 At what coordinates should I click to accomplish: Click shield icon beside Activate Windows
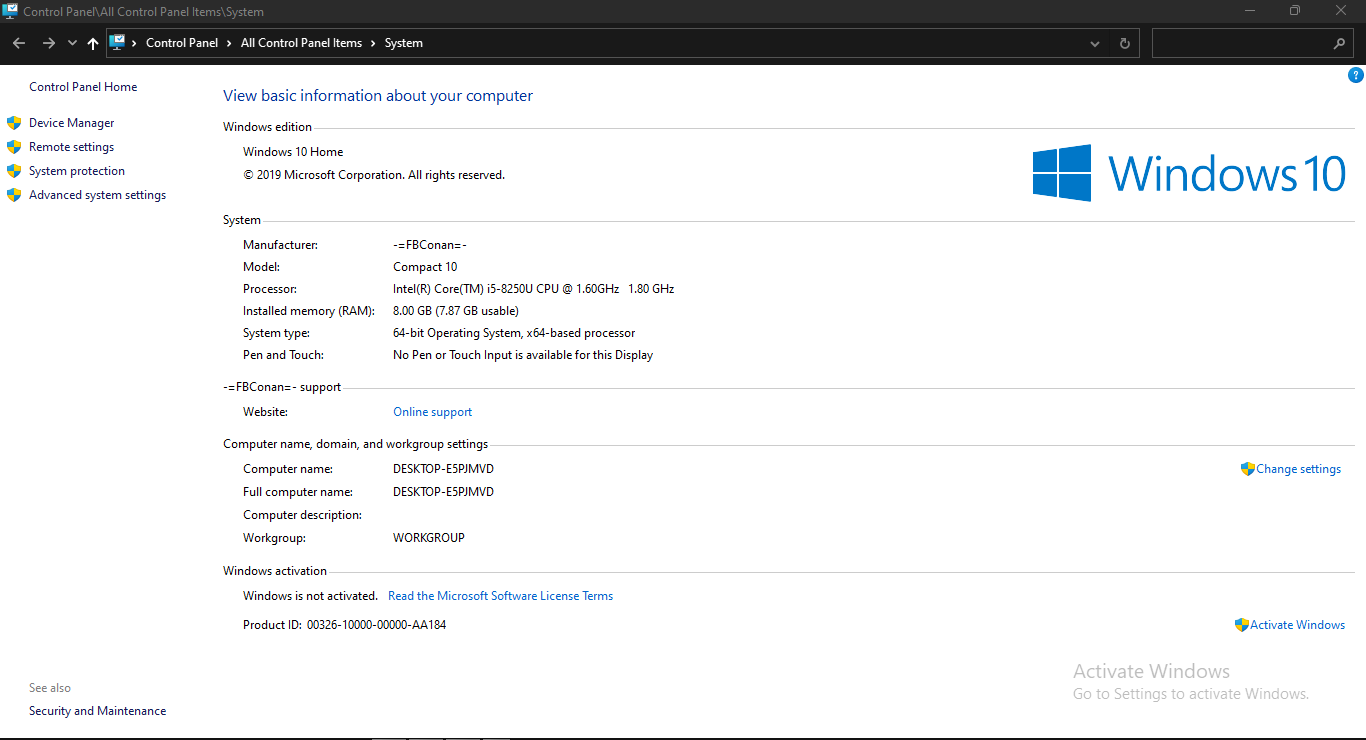(1242, 625)
